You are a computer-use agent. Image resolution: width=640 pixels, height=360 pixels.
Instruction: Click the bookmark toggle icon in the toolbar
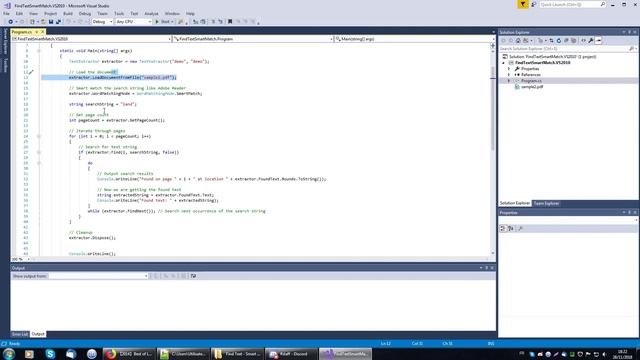pyautogui.click(x=230, y=22)
